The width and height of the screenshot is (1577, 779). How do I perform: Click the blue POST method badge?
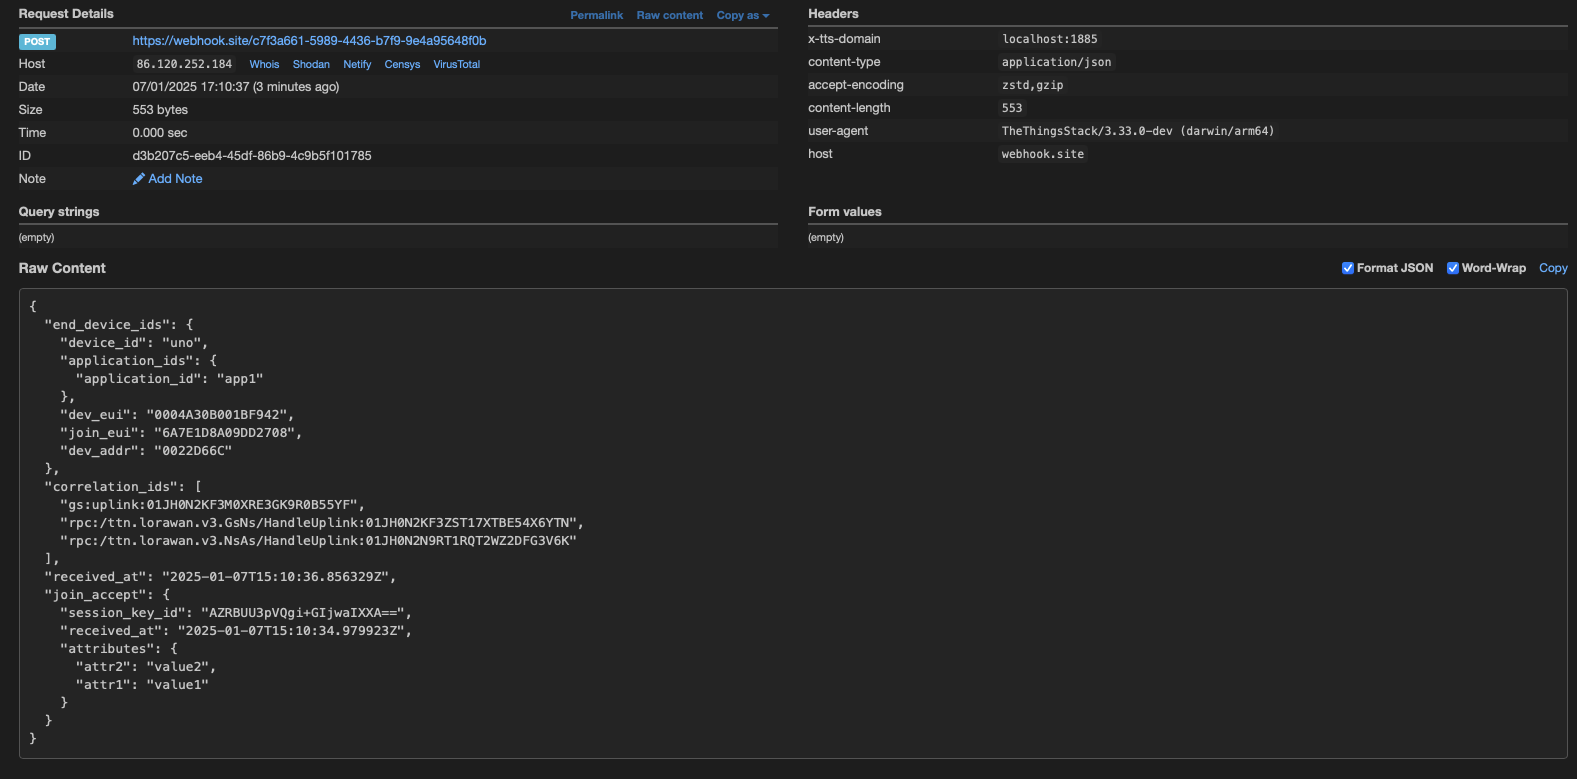(37, 42)
